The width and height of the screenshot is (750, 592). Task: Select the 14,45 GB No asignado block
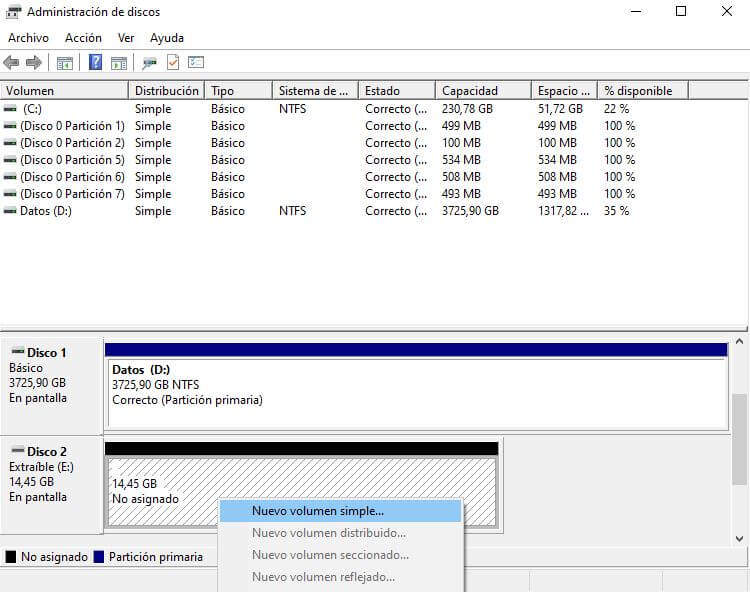302,485
